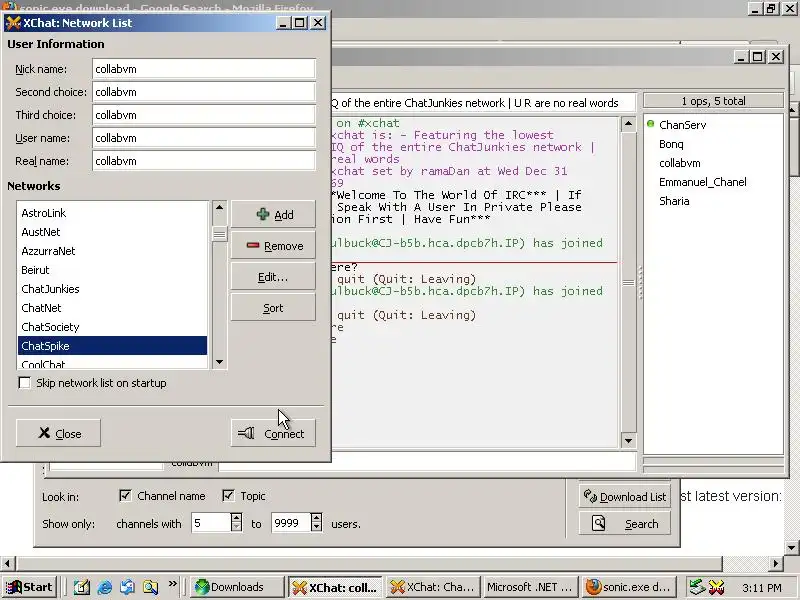Click the network list scrollbar thumb
The image size is (800, 600).
pyautogui.click(x=219, y=234)
